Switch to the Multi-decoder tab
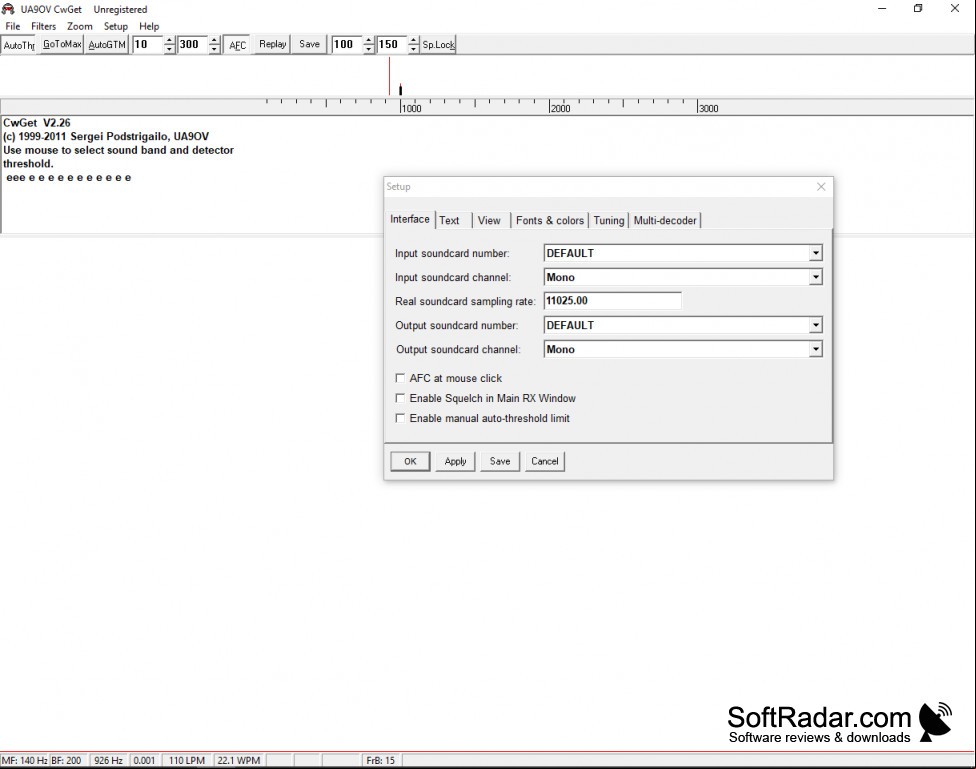 click(x=665, y=220)
